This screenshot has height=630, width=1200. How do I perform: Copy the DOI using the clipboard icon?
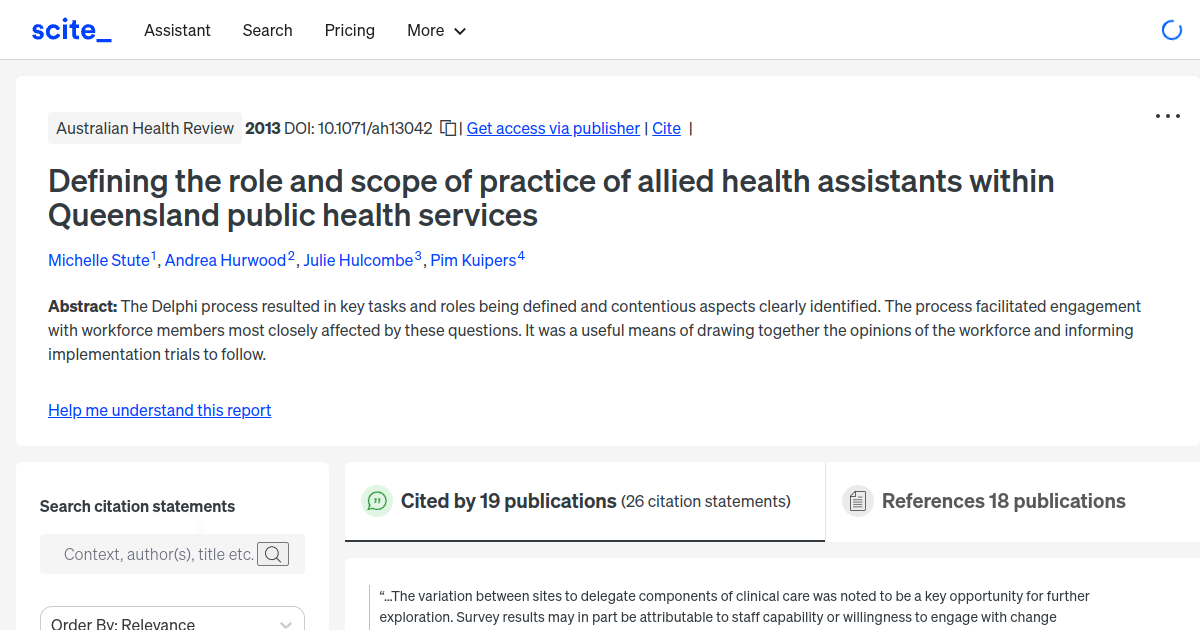pos(448,128)
